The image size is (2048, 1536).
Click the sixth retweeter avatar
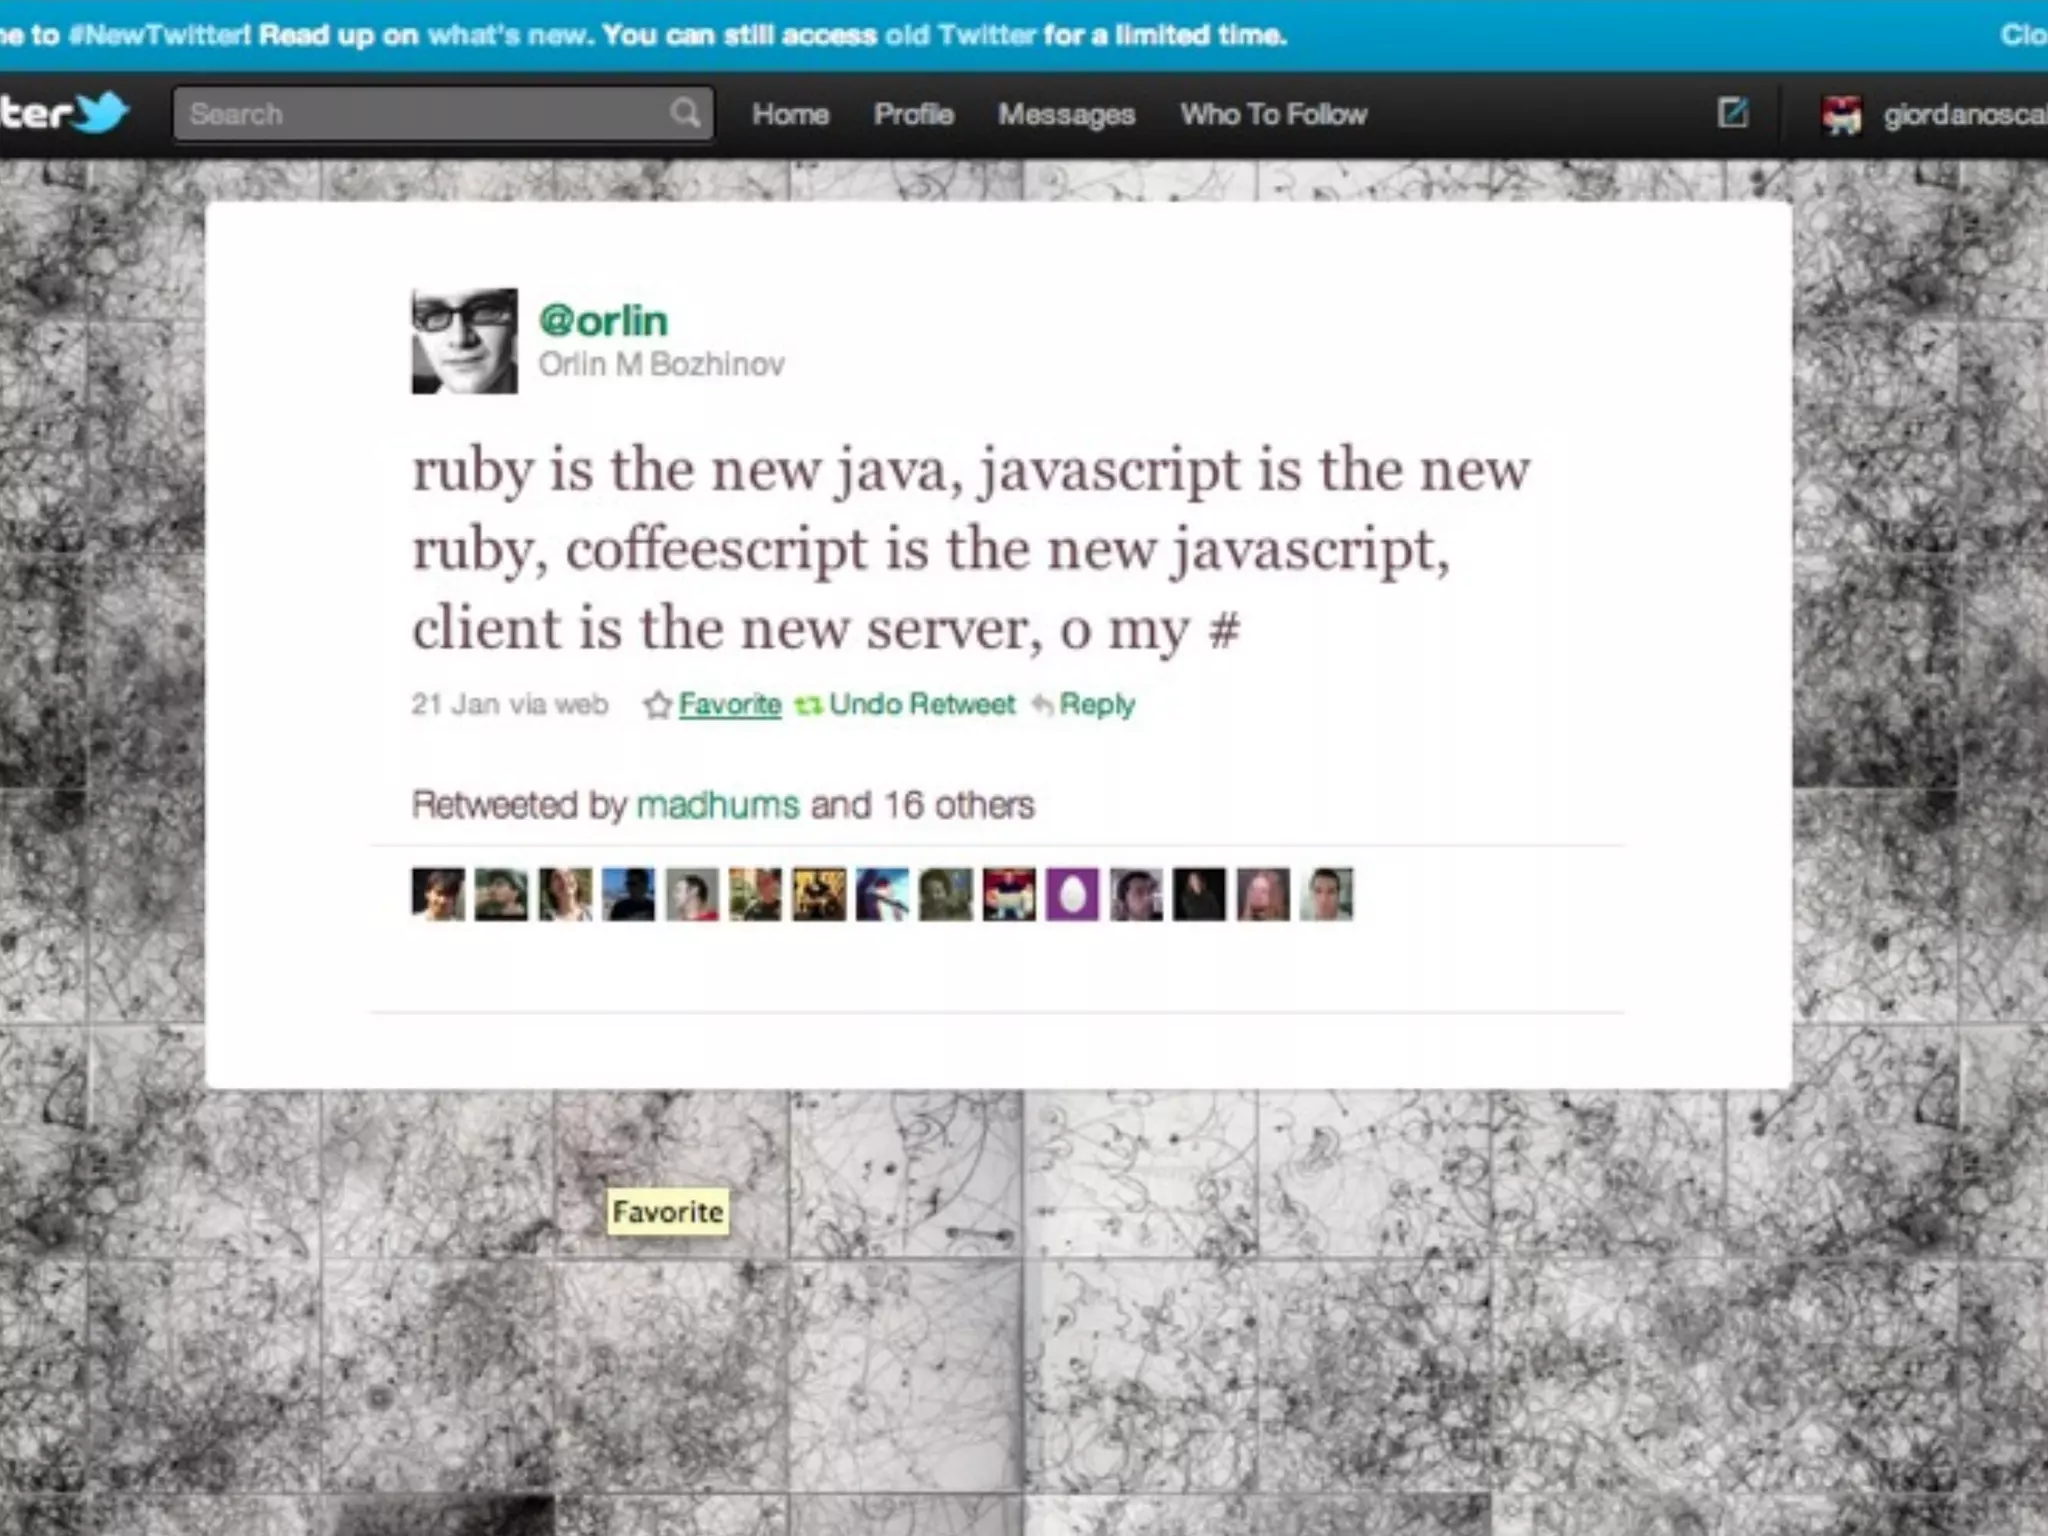pos(755,894)
